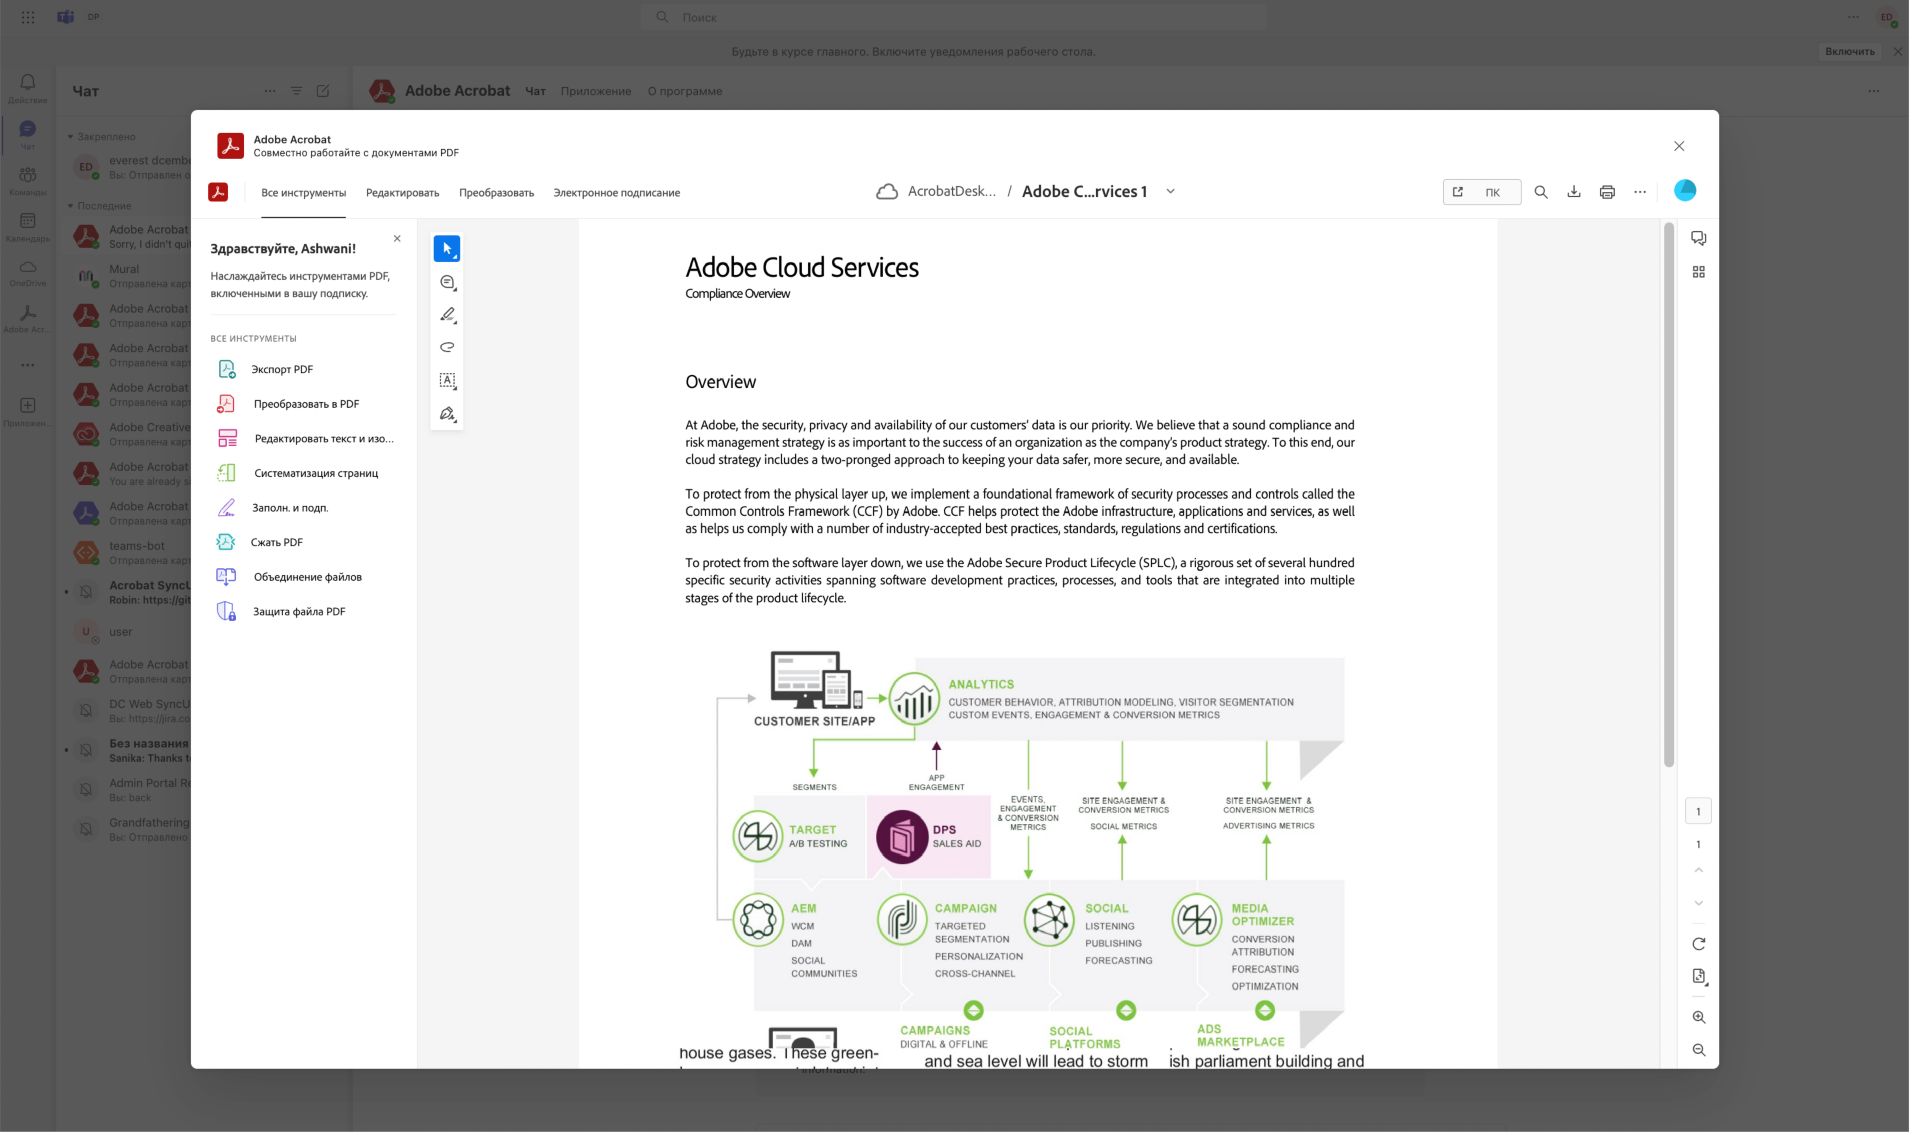Open the overflow menu ellipsis
The image size is (1920, 1135).
pyautogui.click(x=1640, y=191)
